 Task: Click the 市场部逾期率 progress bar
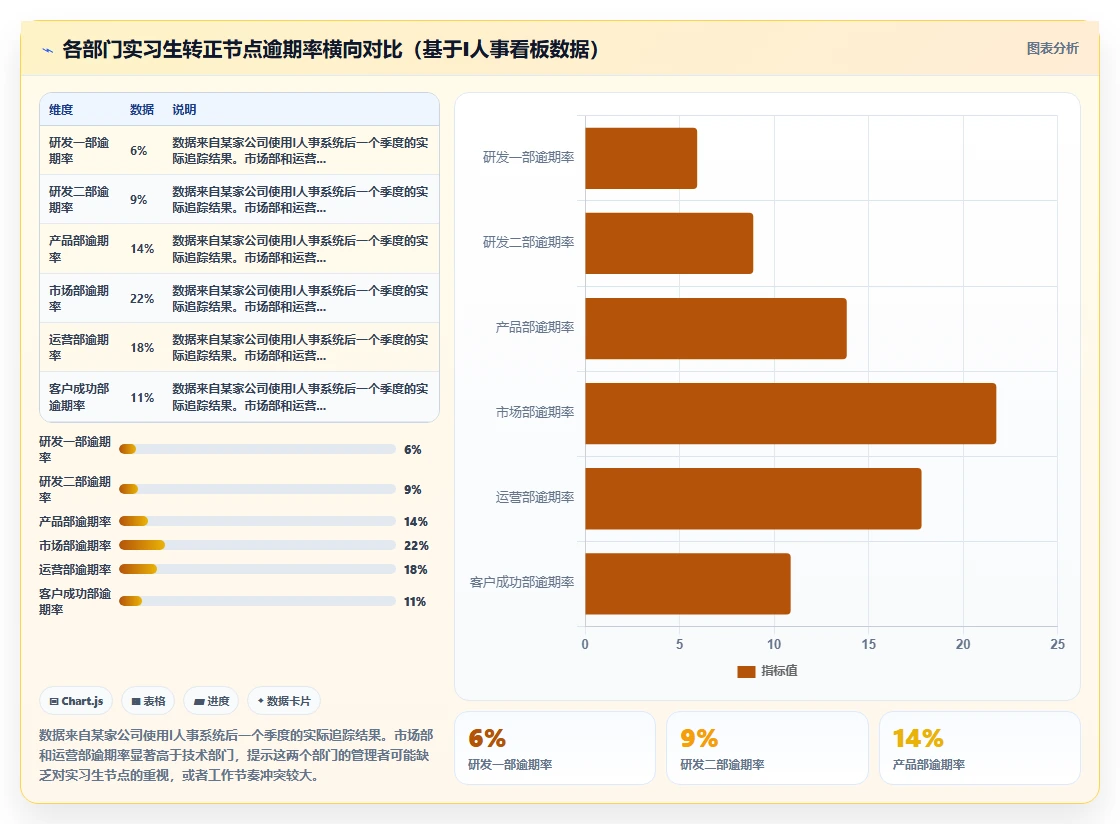[x=257, y=545]
